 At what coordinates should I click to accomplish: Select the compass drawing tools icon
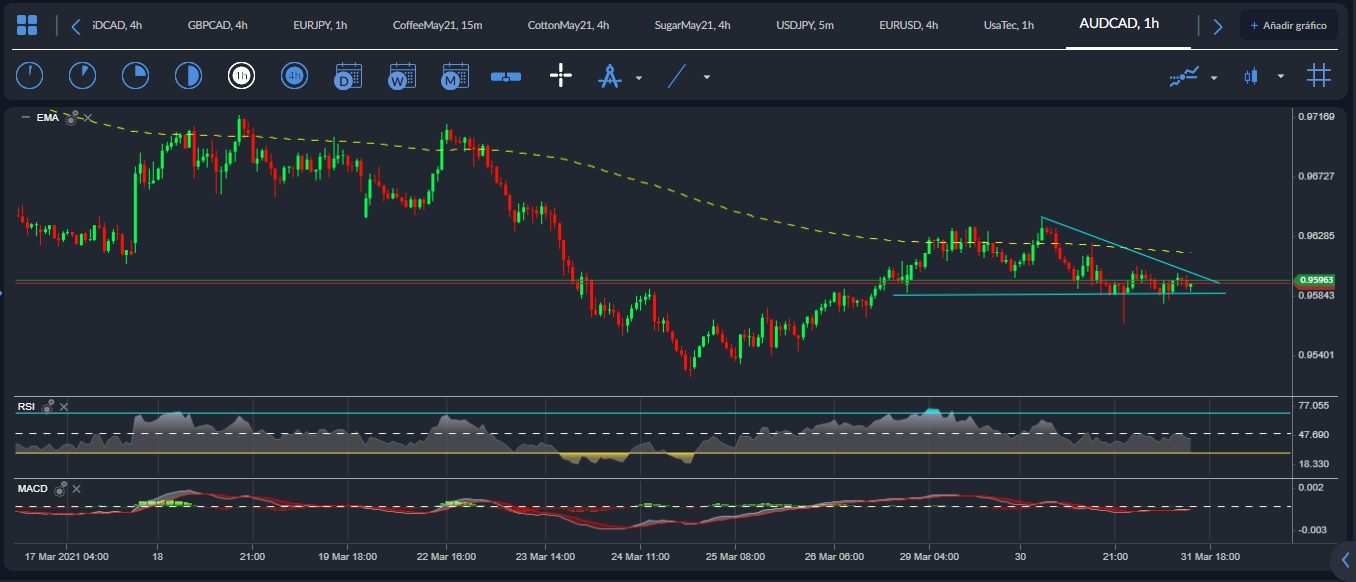click(609, 76)
